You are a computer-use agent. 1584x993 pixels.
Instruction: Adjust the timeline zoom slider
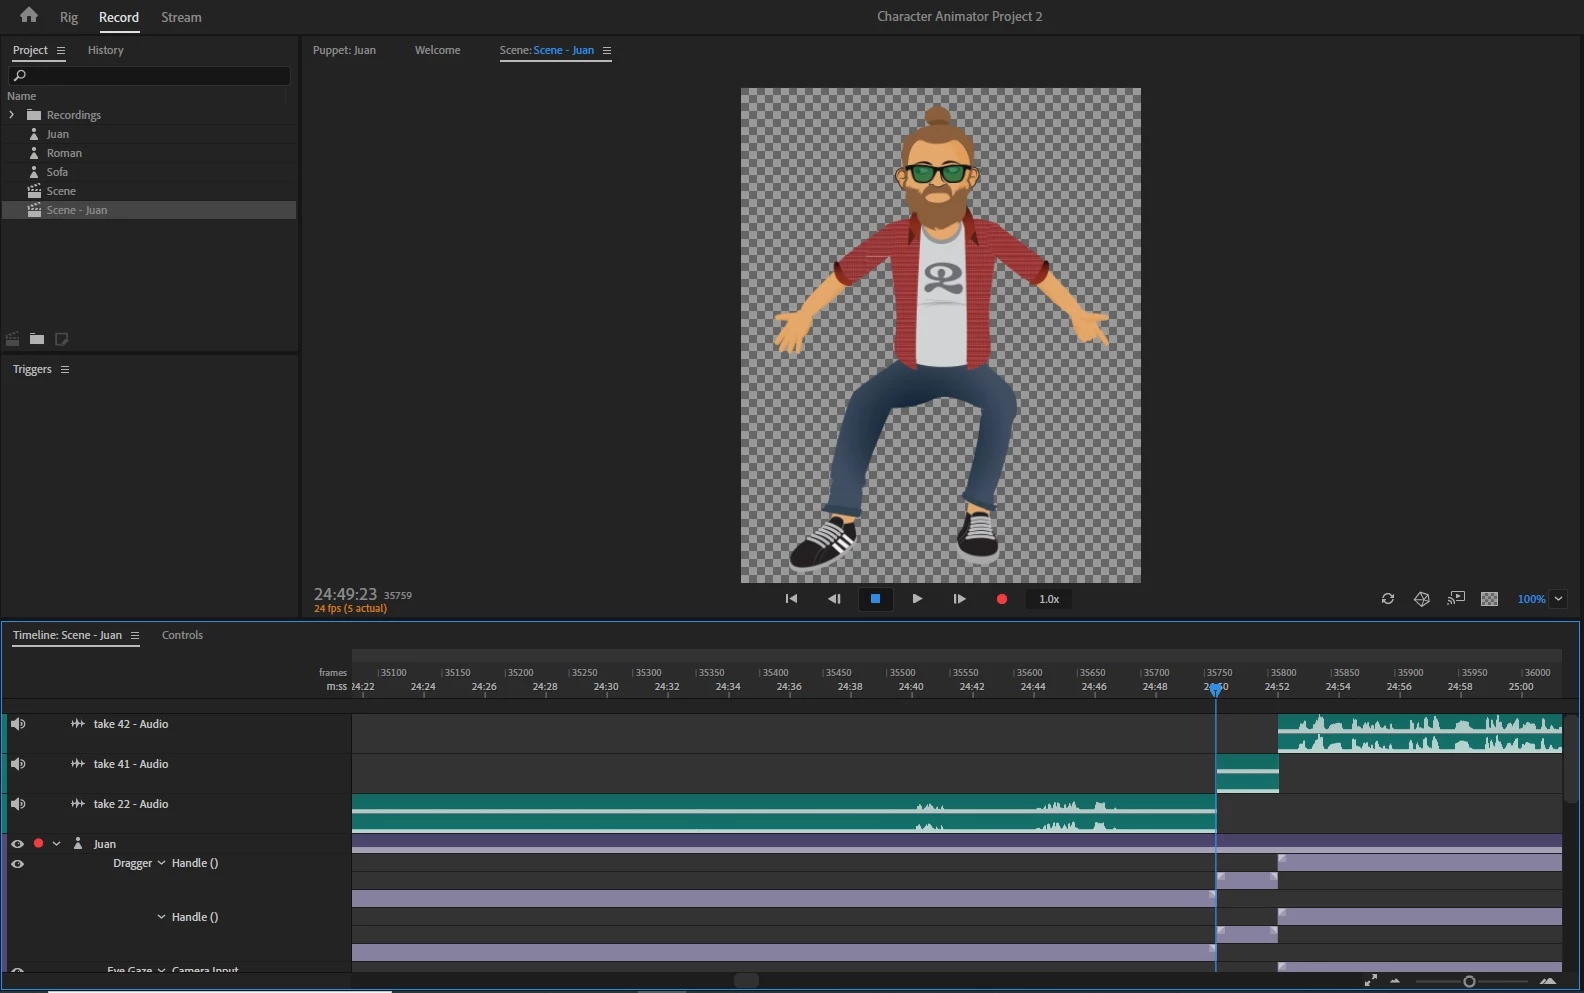click(x=1469, y=981)
